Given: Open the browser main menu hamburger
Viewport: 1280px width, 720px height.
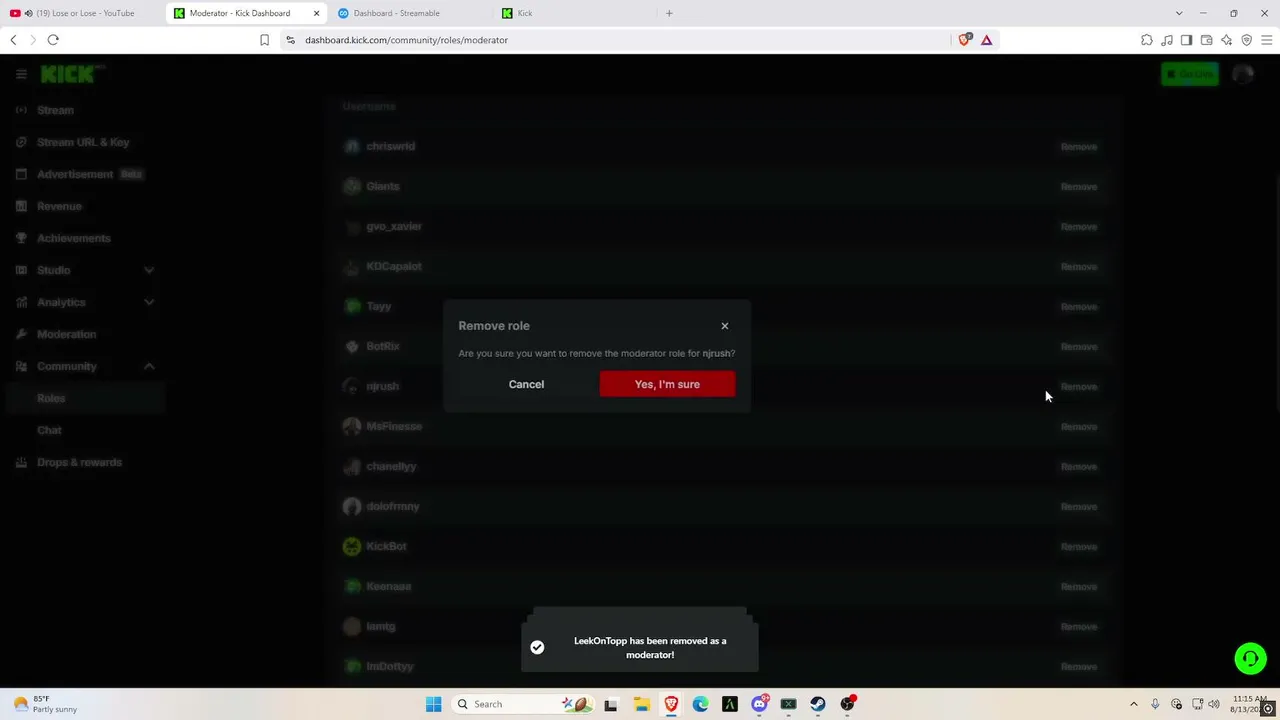Looking at the screenshot, I should click(x=1267, y=40).
